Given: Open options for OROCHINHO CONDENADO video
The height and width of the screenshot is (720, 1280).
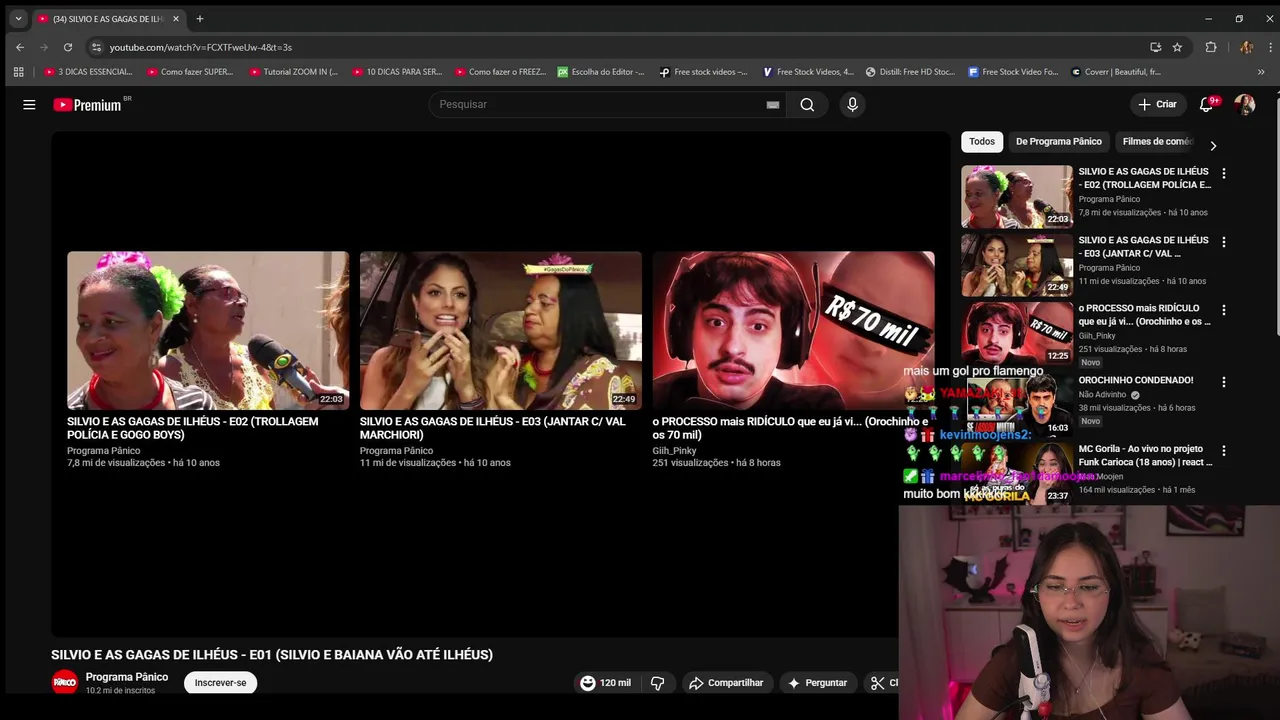Looking at the screenshot, I should 1223,382.
